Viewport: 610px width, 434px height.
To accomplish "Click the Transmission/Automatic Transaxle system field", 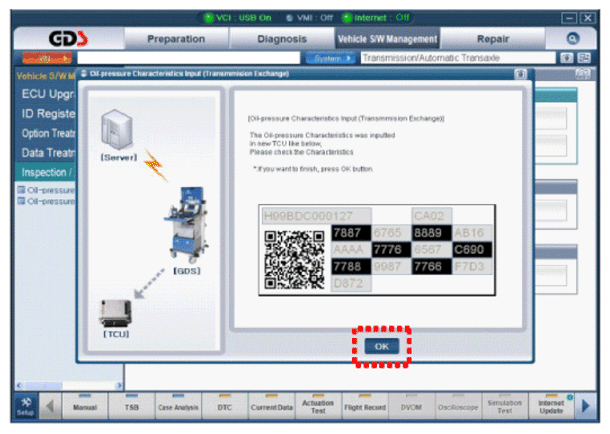I will tap(458, 58).
